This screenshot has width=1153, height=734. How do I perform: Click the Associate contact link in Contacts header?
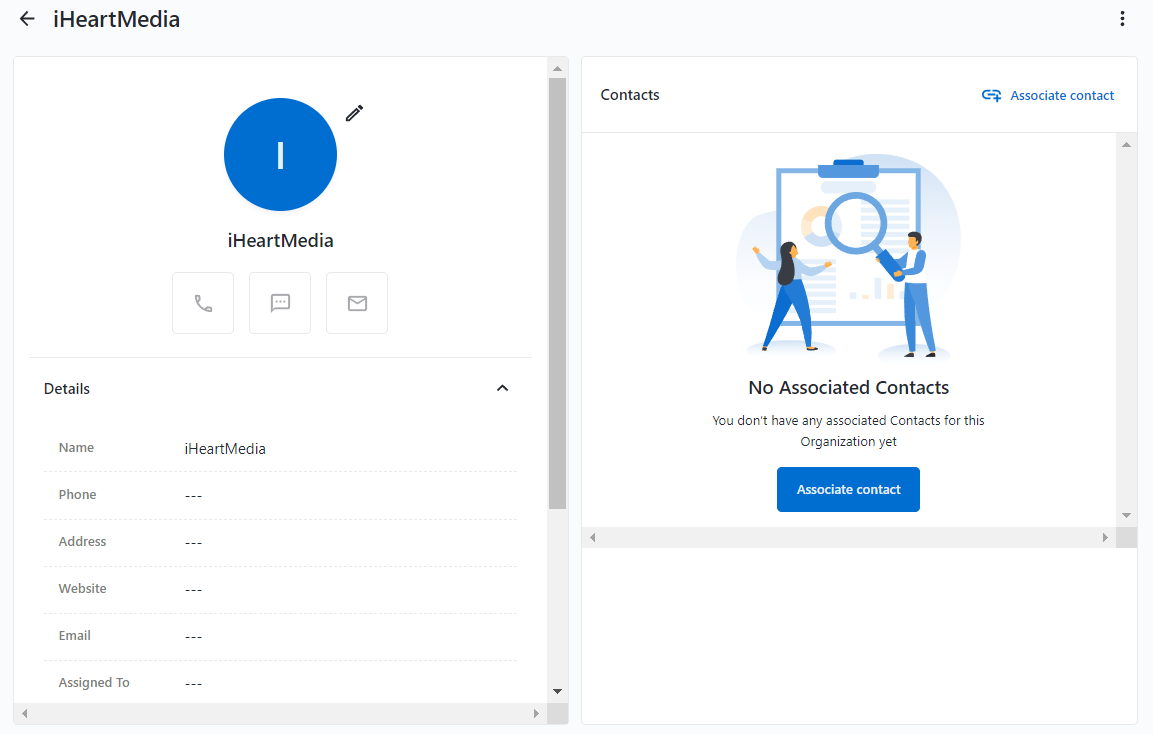click(1062, 96)
